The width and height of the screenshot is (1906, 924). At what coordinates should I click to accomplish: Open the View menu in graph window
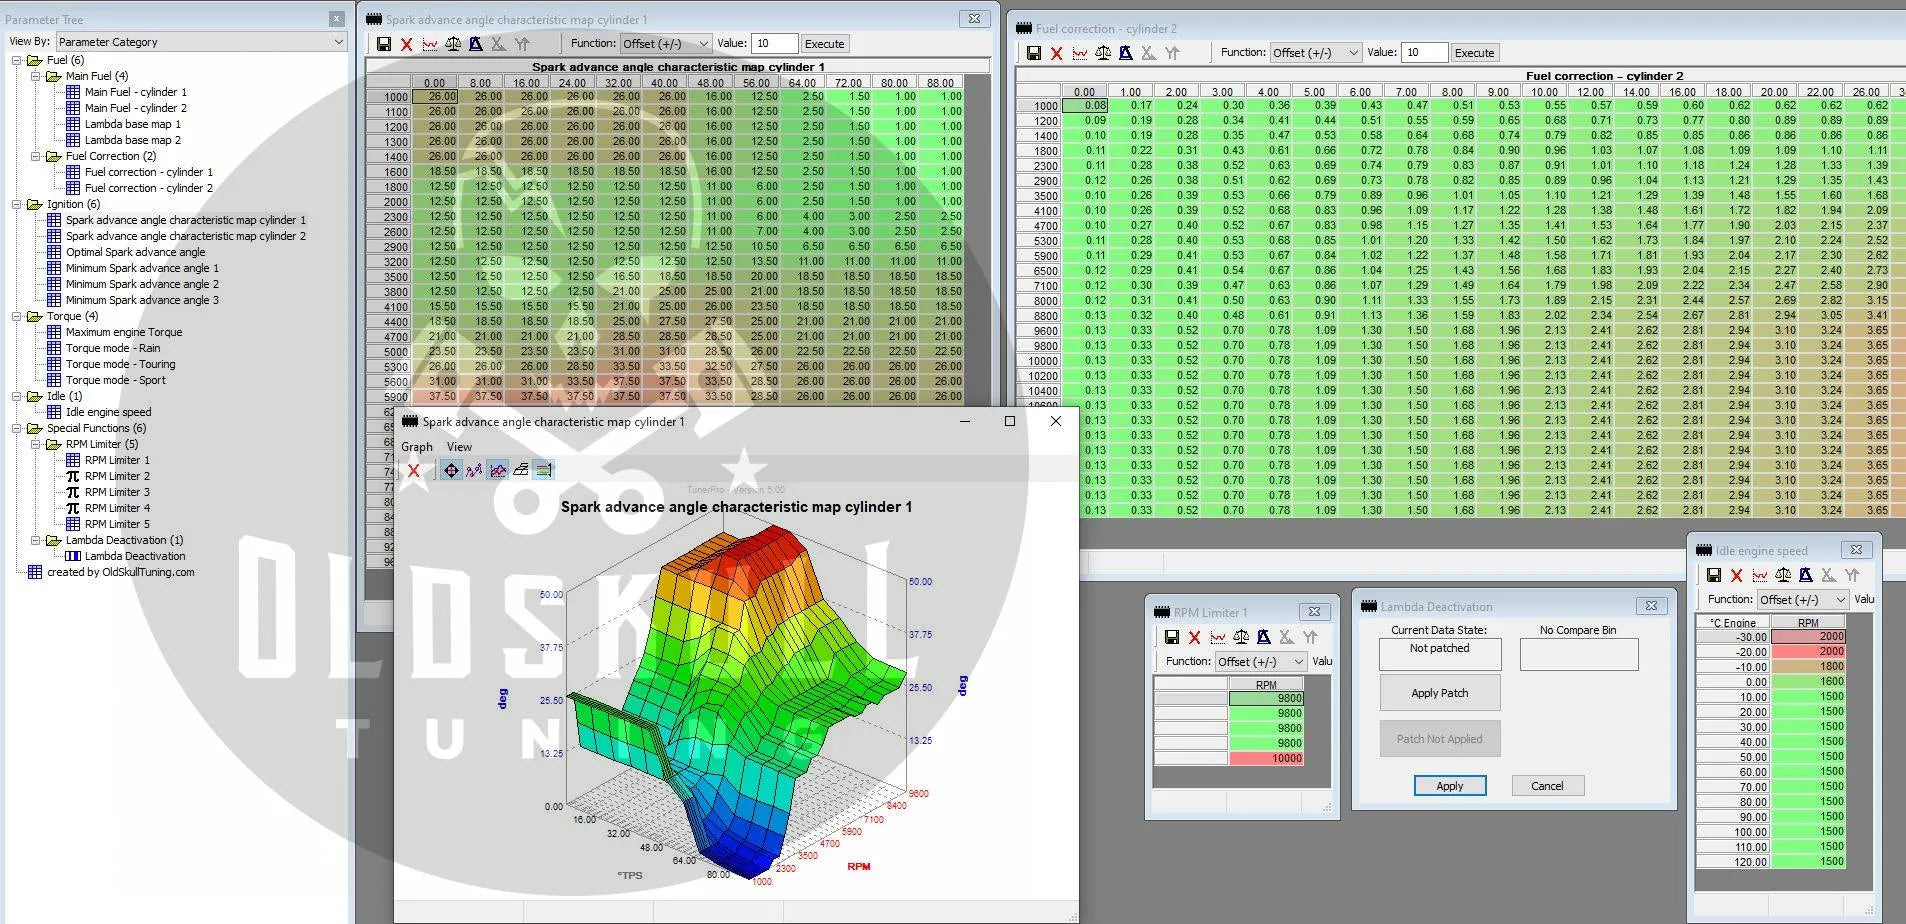(459, 447)
